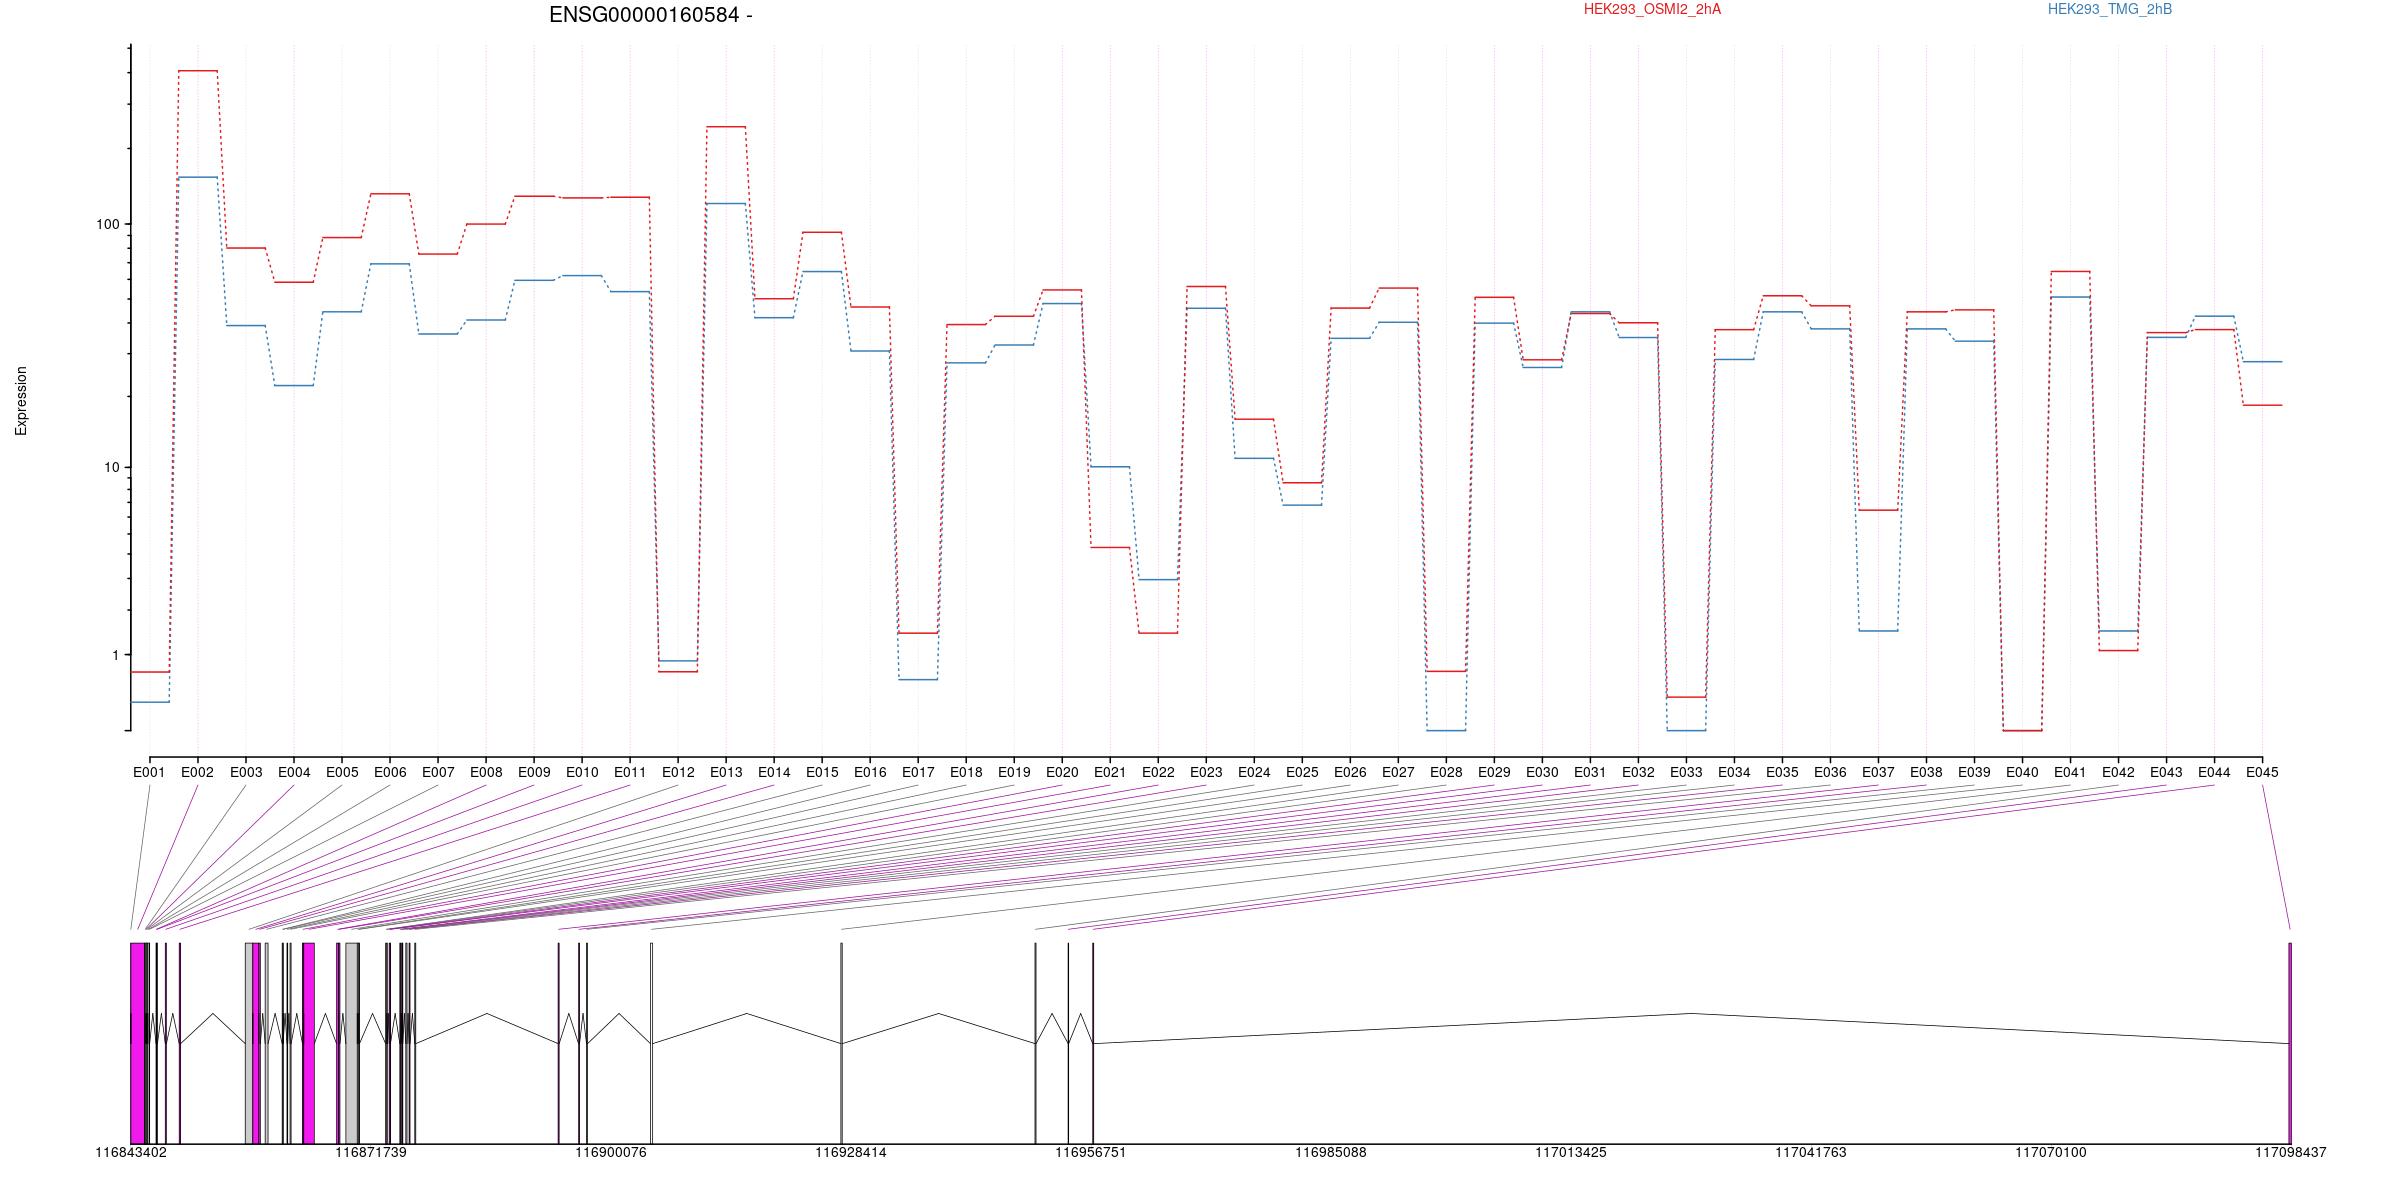The image size is (2400, 1200).
Task: Select the HEK293_TMG_2hB legend label
Action: pos(2110,9)
